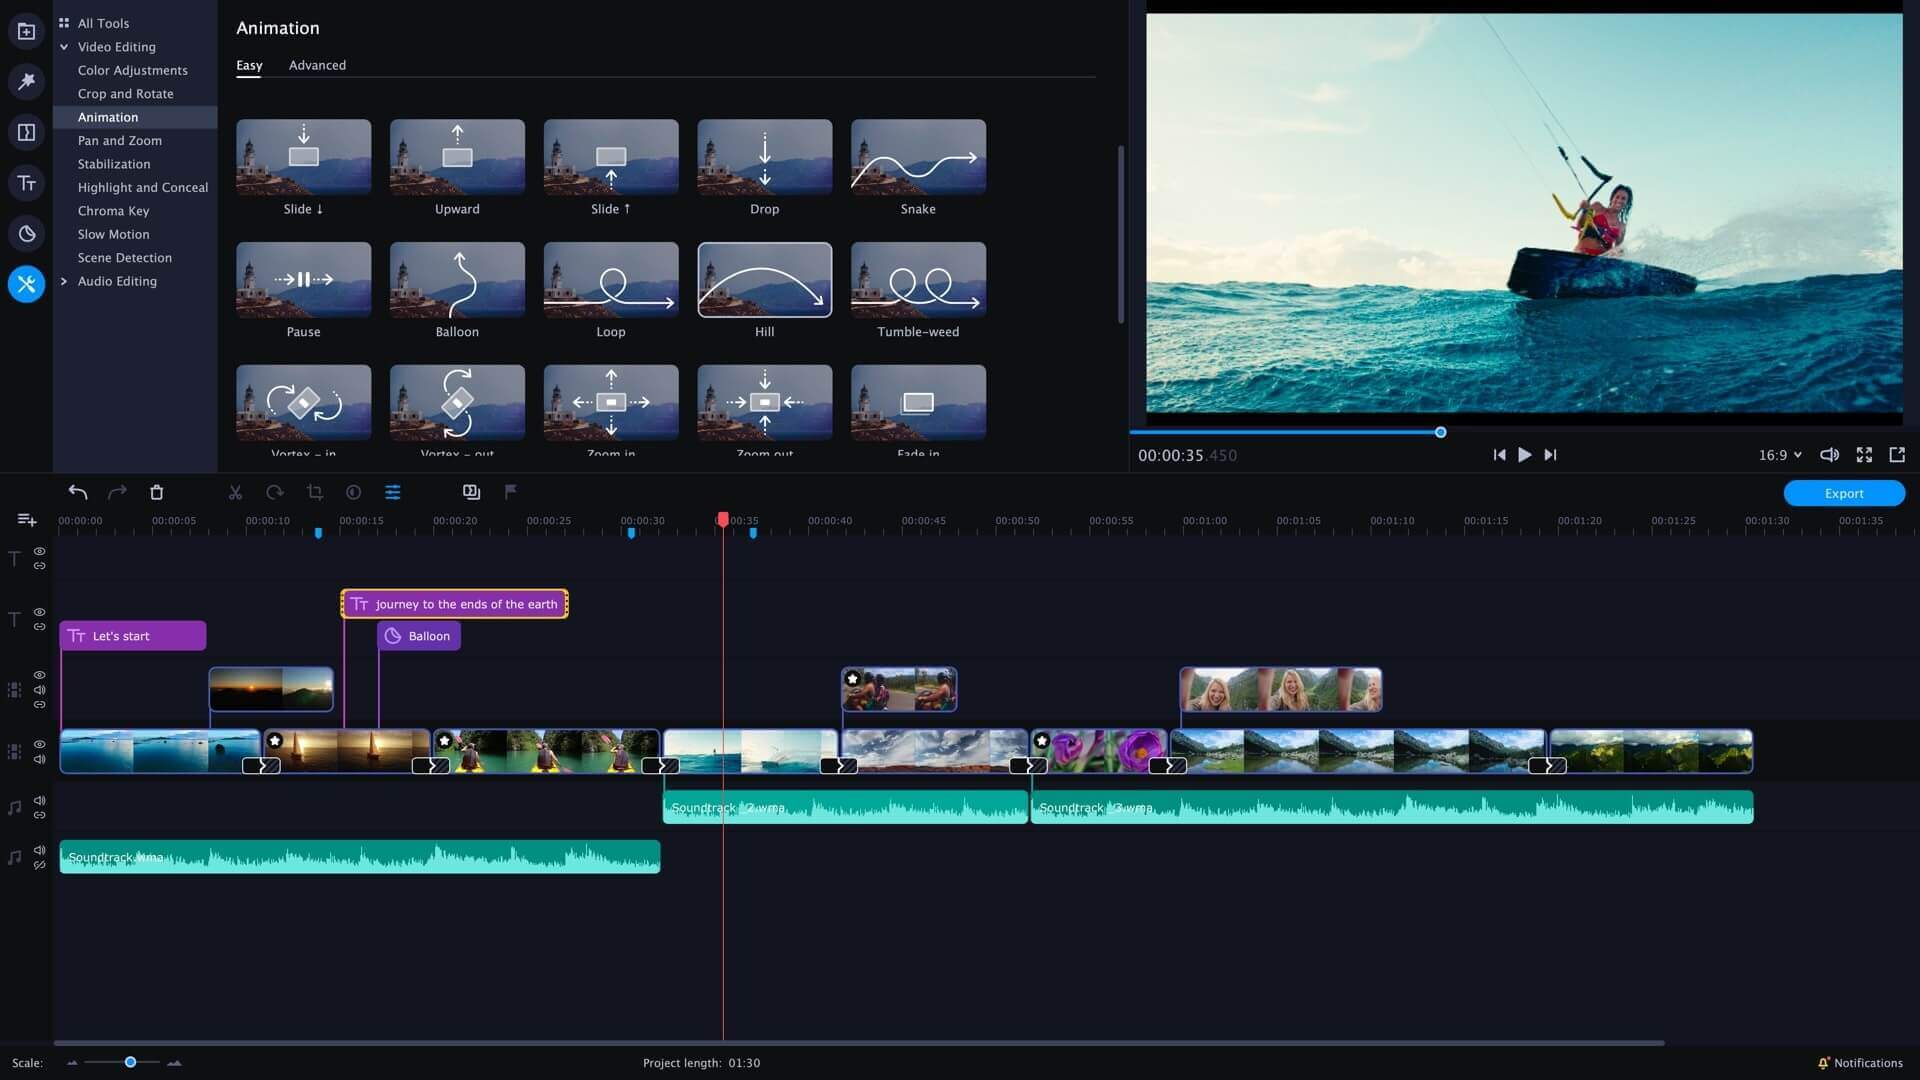Toggle visibility of 'Let's start' text layer

pyautogui.click(x=38, y=613)
